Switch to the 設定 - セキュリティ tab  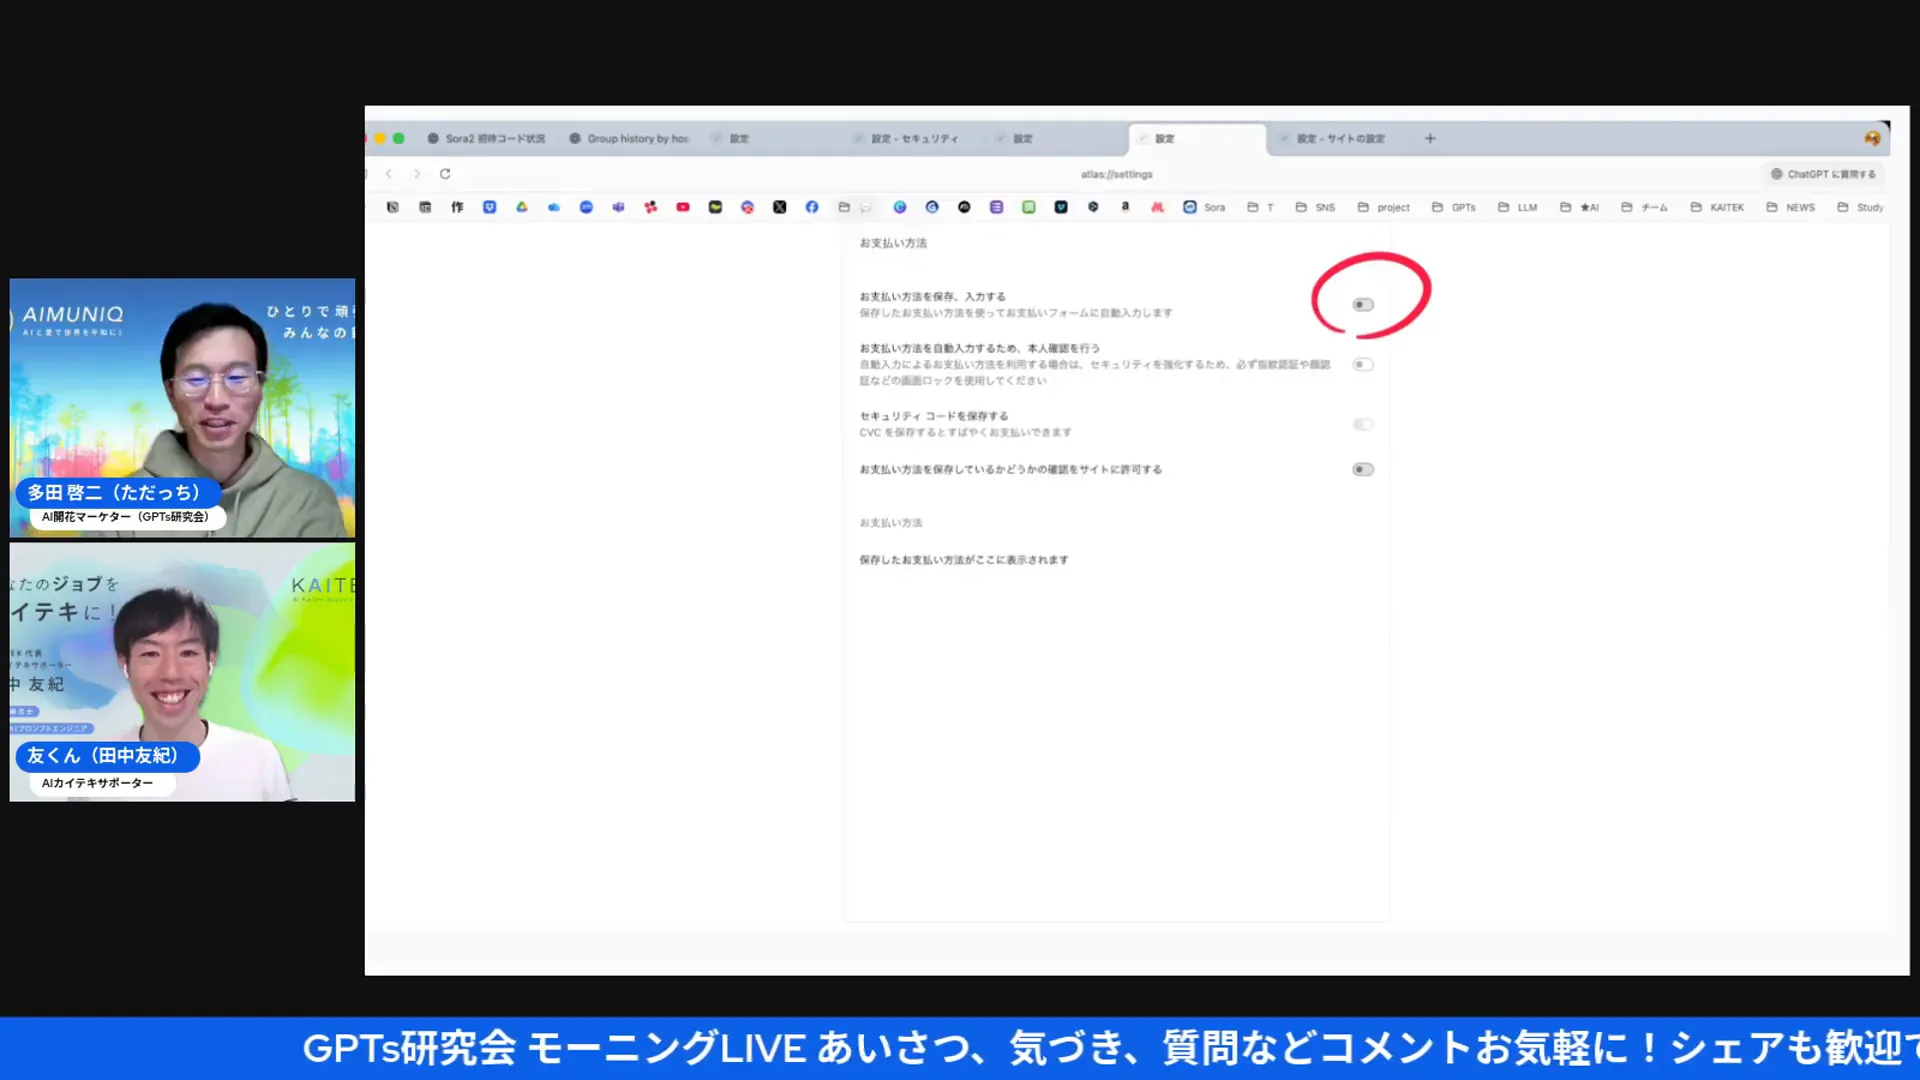tap(910, 138)
